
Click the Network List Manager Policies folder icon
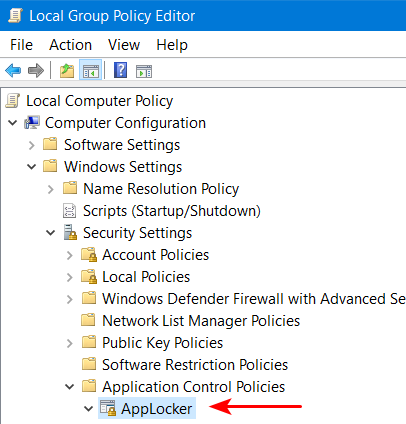point(88,320)
